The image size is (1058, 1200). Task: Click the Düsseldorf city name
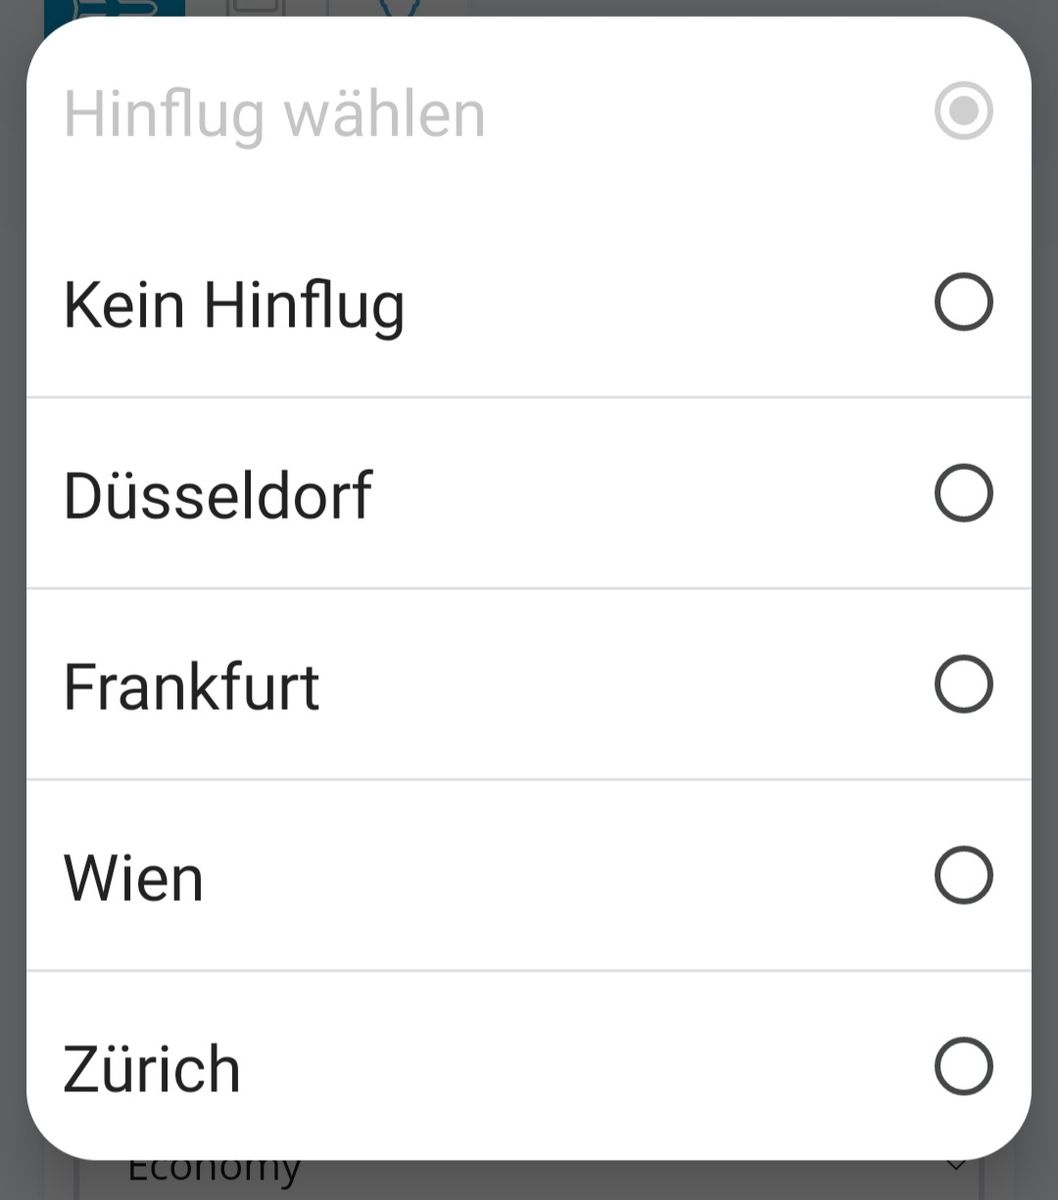click(x=218, y=495)
